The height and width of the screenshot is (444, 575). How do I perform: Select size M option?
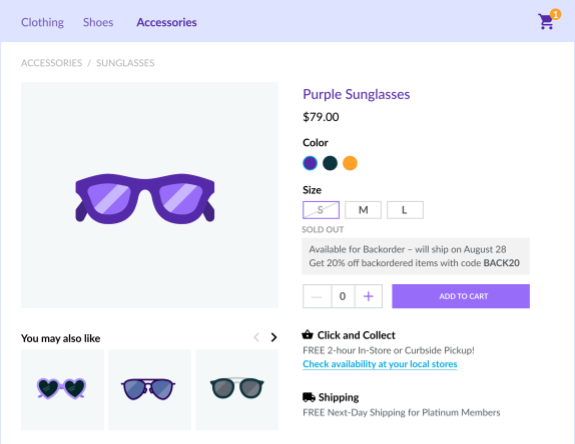point(363,210)
